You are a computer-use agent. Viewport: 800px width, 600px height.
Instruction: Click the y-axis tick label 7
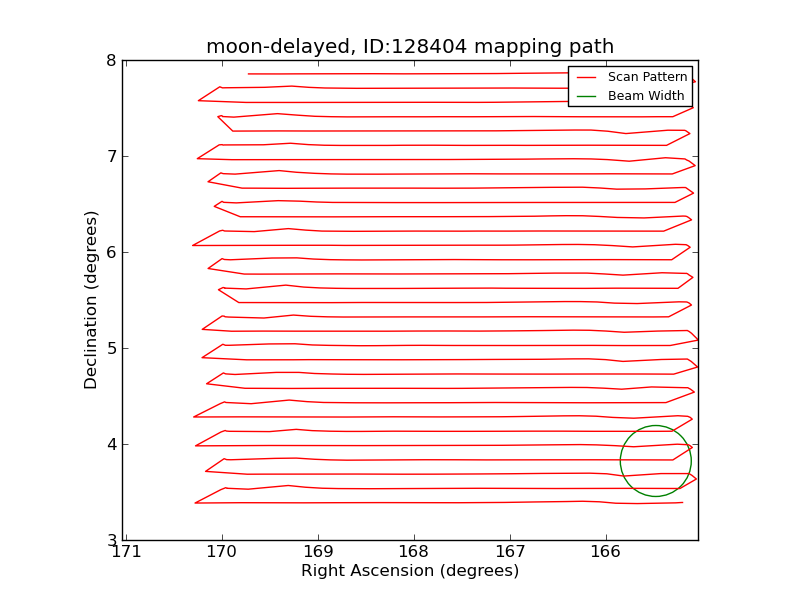112,157
